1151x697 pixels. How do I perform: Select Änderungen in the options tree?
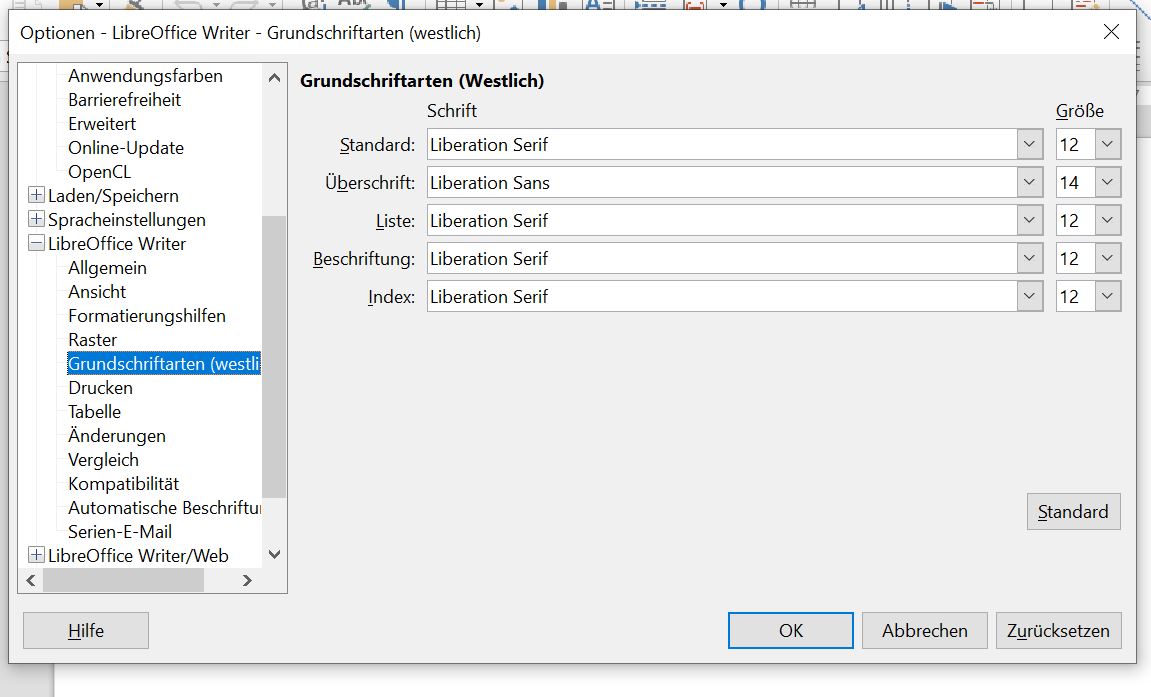[x=117, y=436]
